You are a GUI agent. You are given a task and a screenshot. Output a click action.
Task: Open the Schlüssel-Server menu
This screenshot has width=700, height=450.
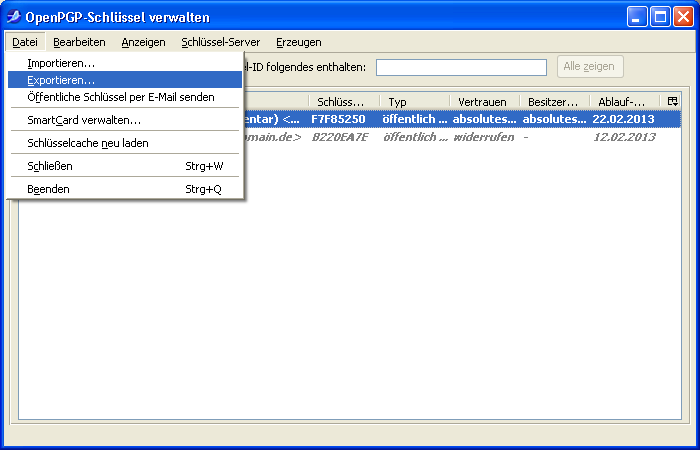(220, 42)
